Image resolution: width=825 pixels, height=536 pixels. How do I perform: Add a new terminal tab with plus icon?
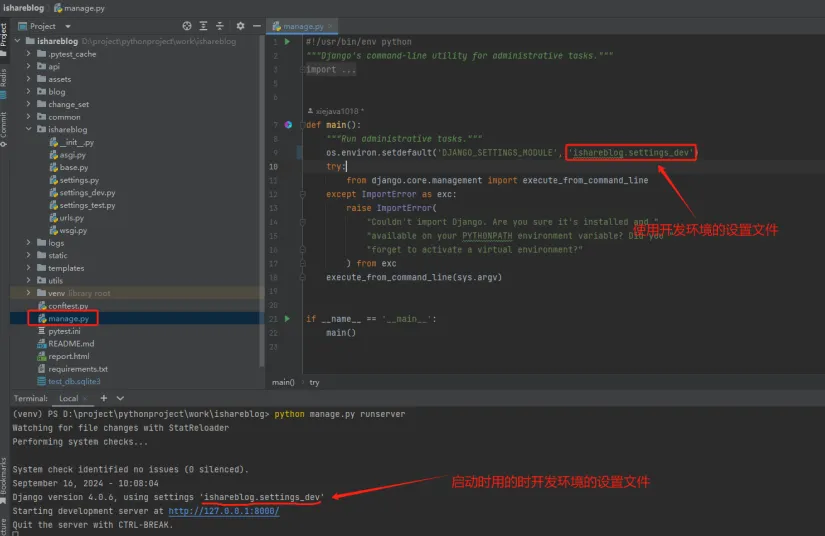(104, 398)
